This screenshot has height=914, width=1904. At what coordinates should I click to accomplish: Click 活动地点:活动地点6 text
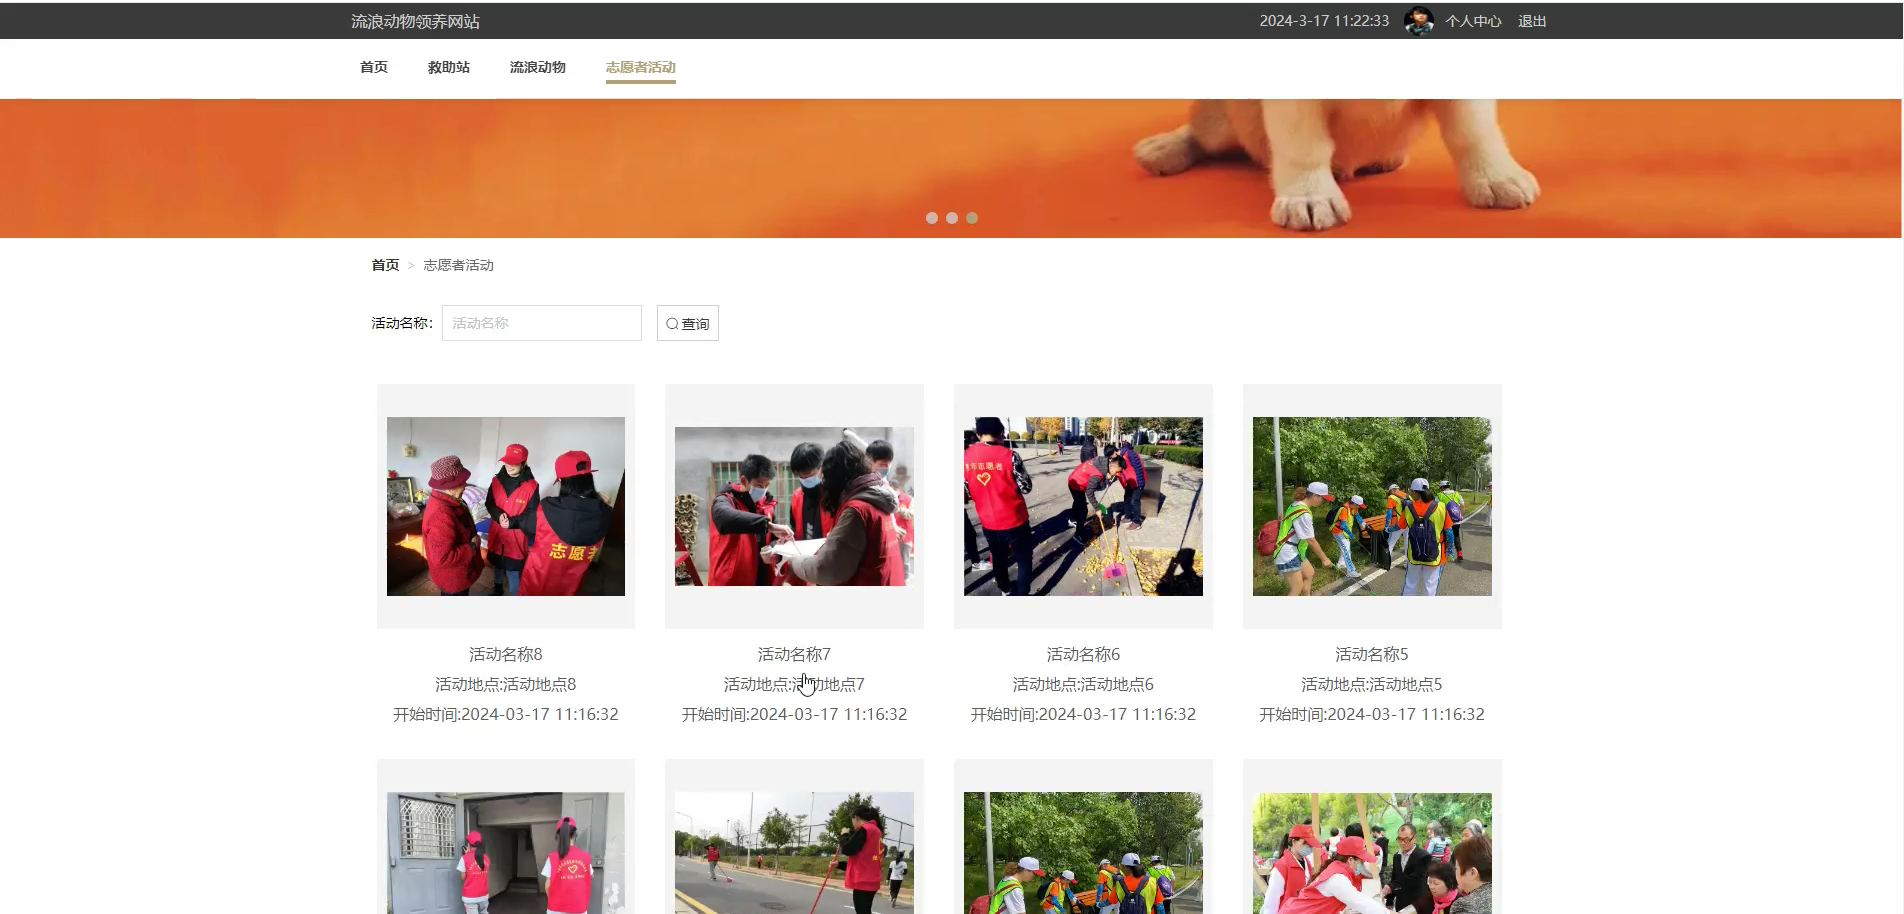point(1083,684)
